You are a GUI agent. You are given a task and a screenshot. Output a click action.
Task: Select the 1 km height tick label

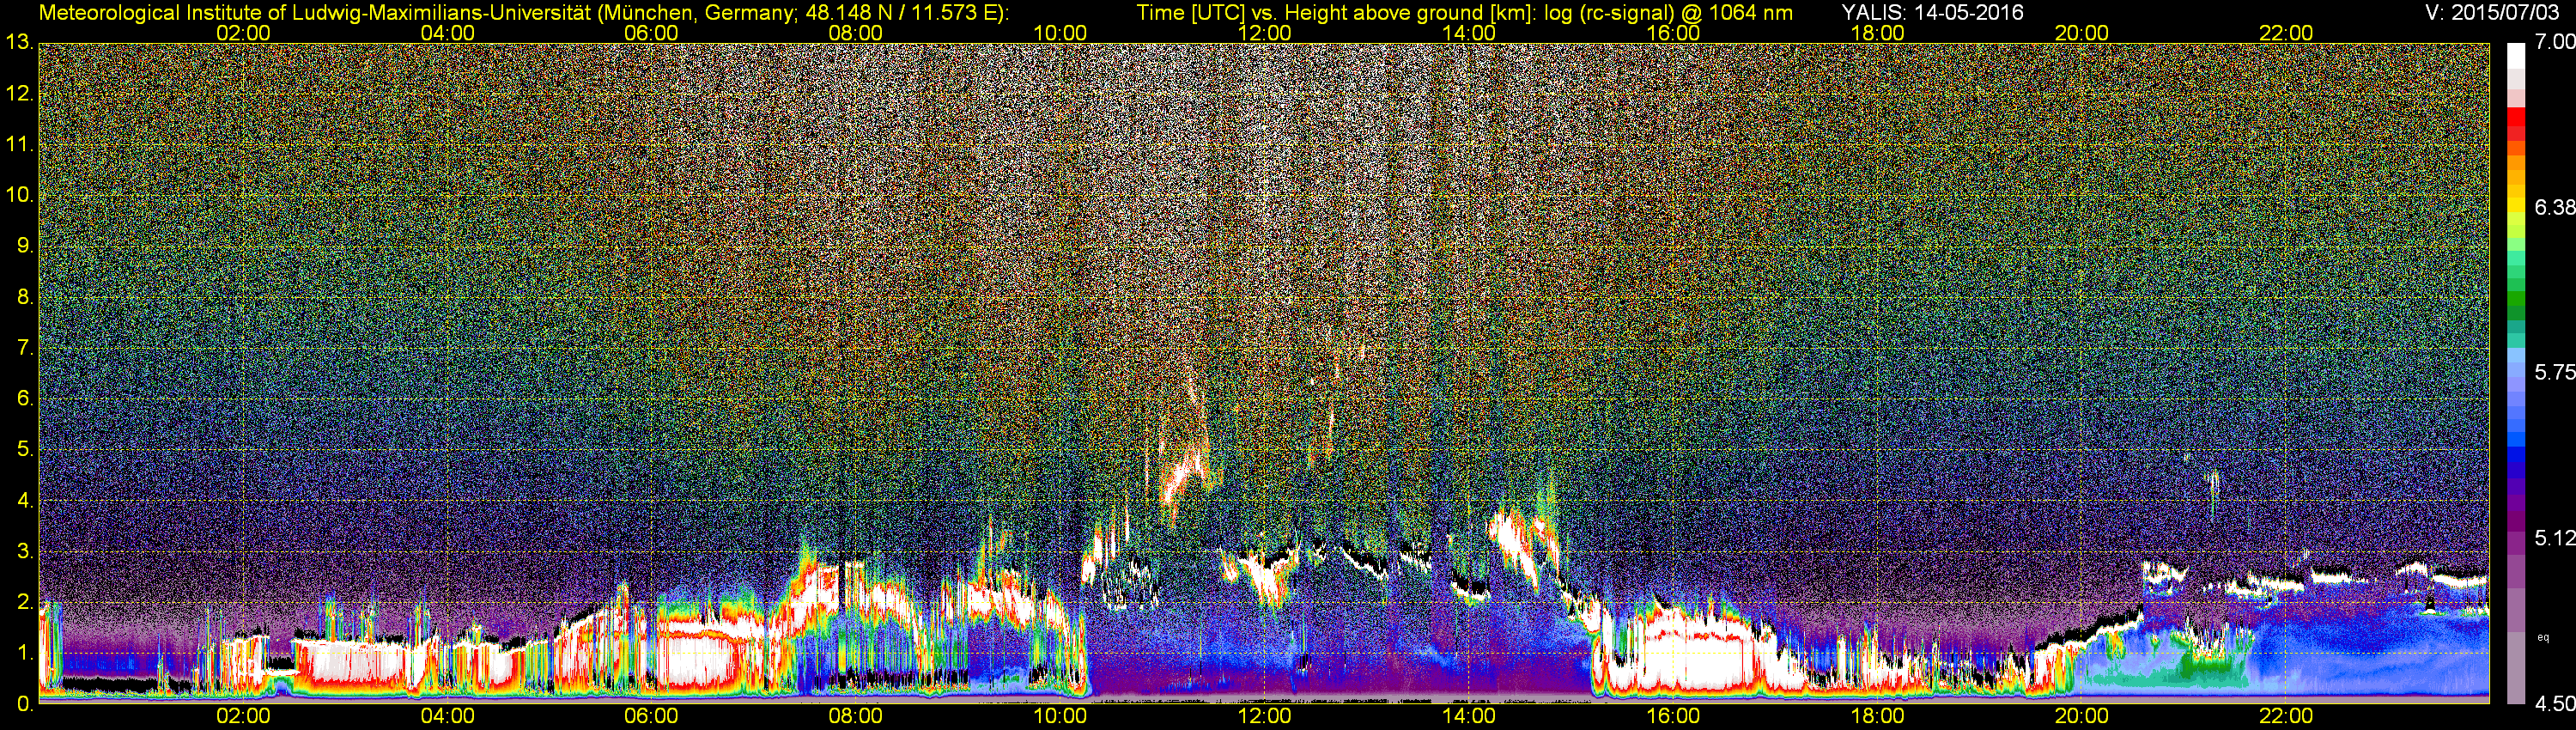(x=24, y=653)
